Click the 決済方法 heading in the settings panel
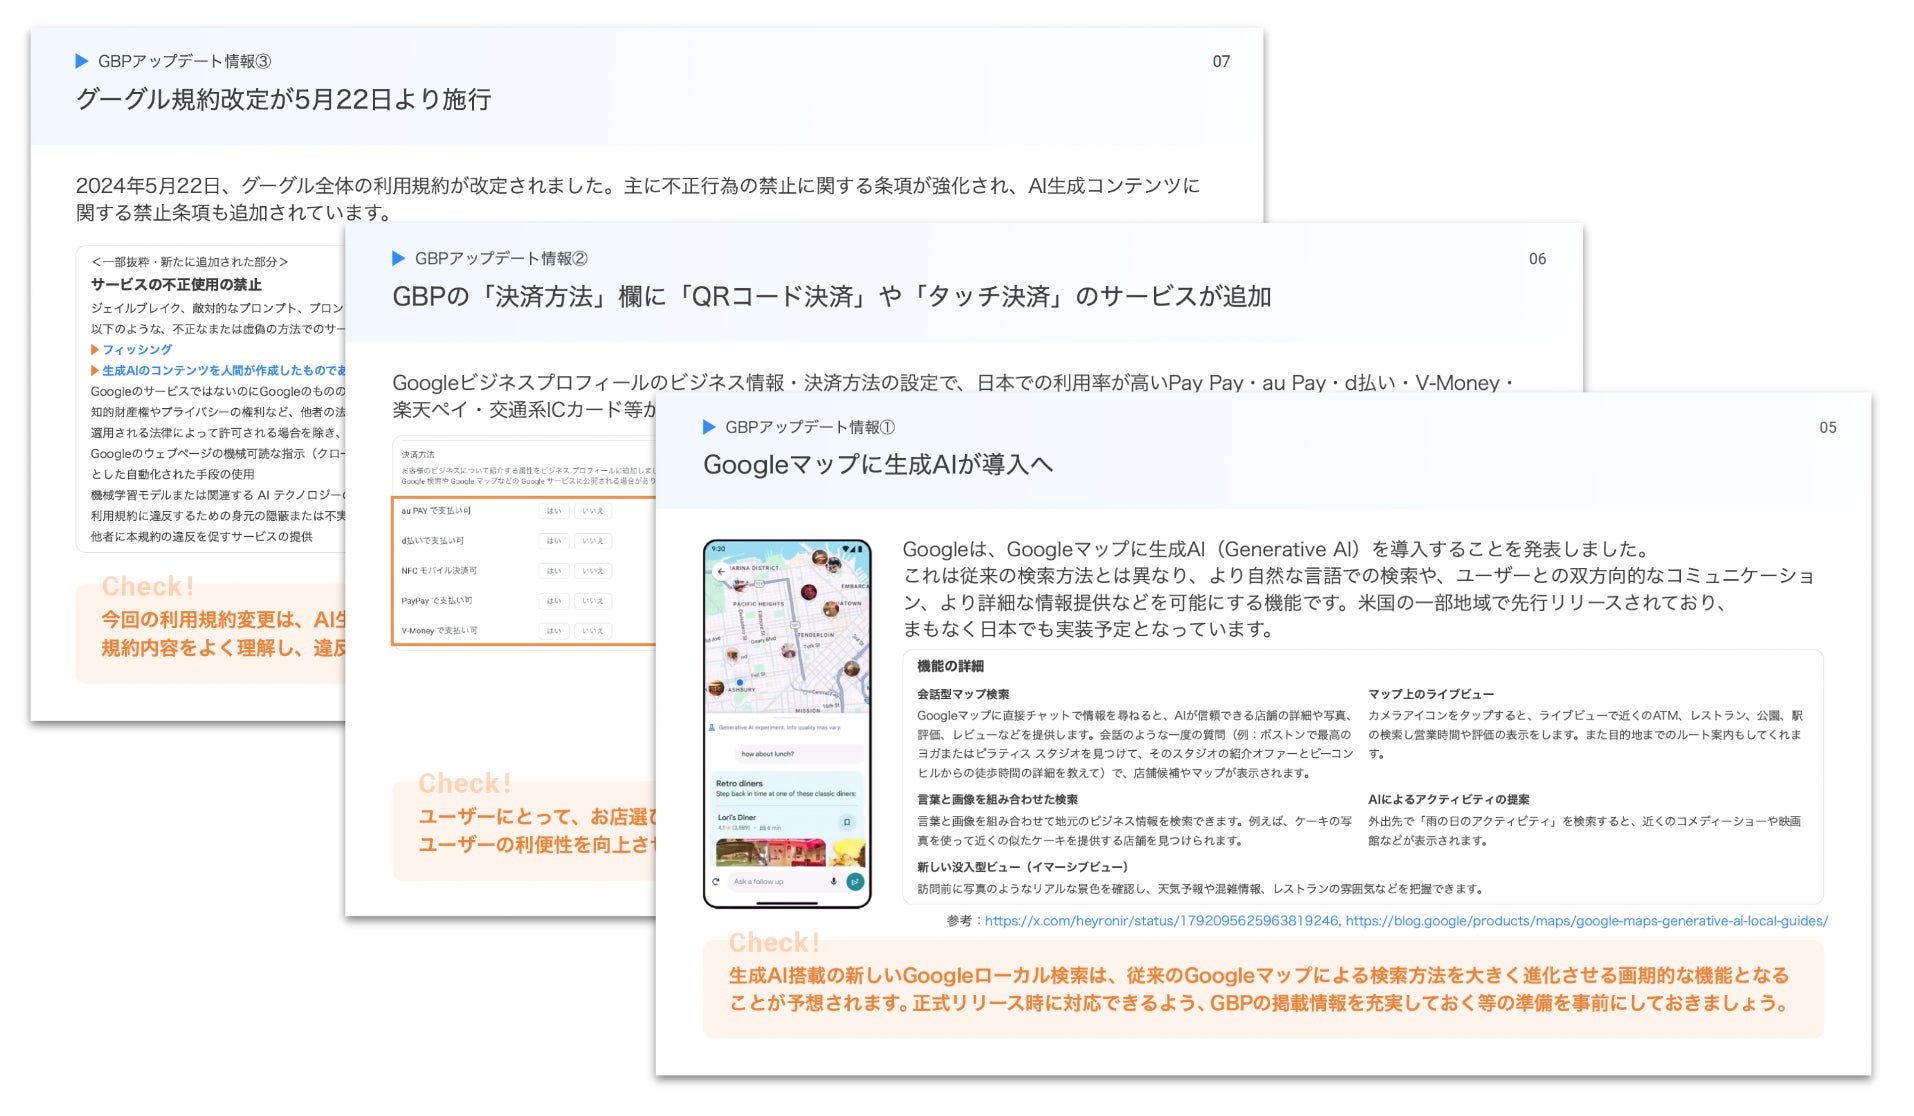This screenshot has height=1116, width=1914. tap(418, 455)
